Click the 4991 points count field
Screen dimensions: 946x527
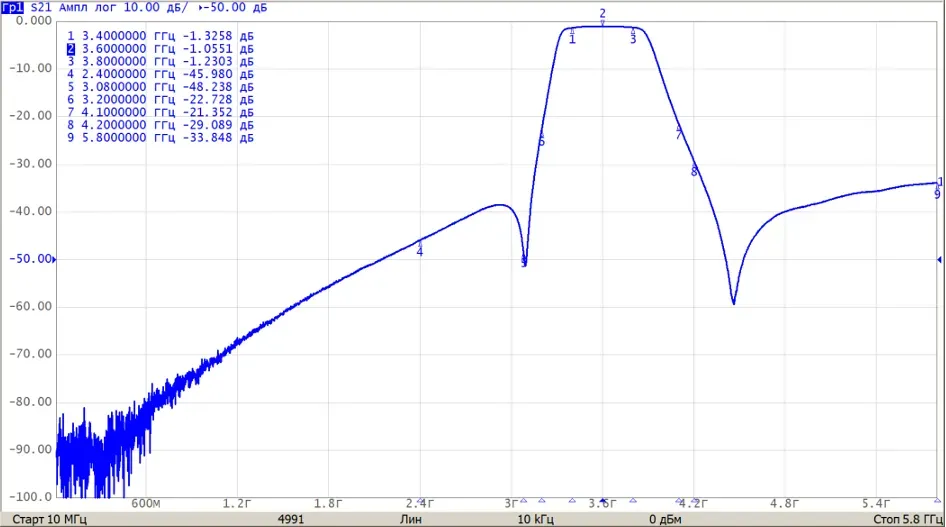(x=291, y=519)
